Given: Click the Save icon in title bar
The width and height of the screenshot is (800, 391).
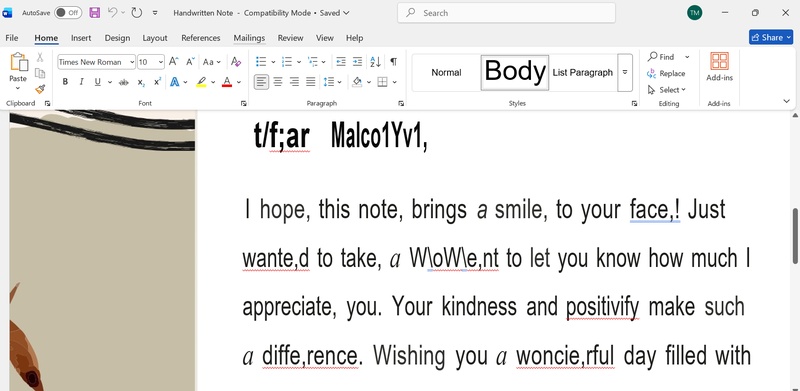Looking at the screenshot, I should 94,13.
